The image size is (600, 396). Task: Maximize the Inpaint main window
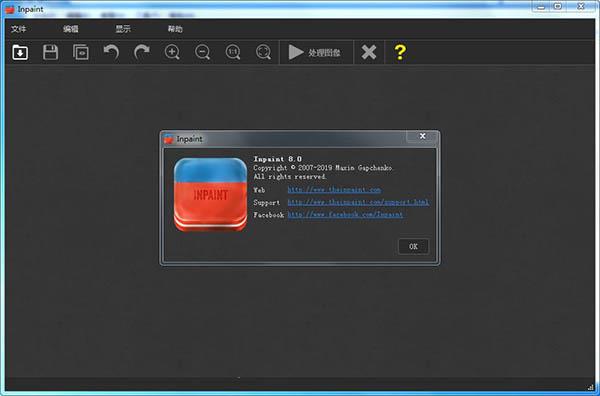pos(558,7)
